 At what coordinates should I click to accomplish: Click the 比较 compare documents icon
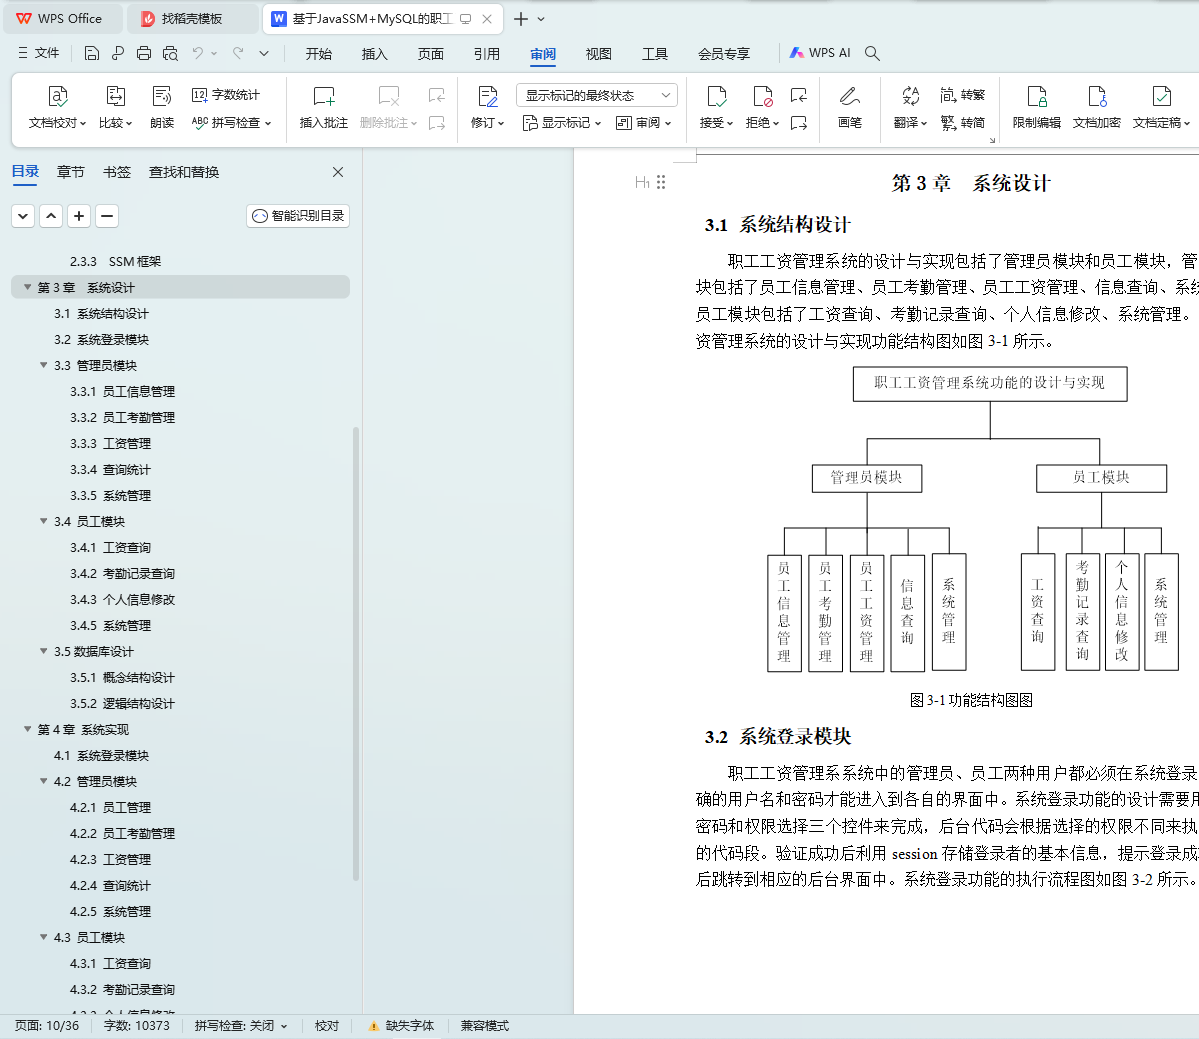pos(115,107)
